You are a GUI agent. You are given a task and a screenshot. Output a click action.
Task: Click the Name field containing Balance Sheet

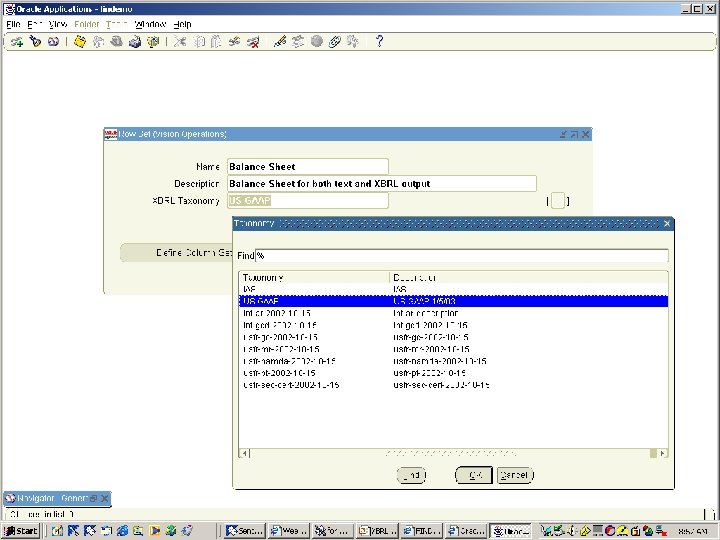coord(308,167)
